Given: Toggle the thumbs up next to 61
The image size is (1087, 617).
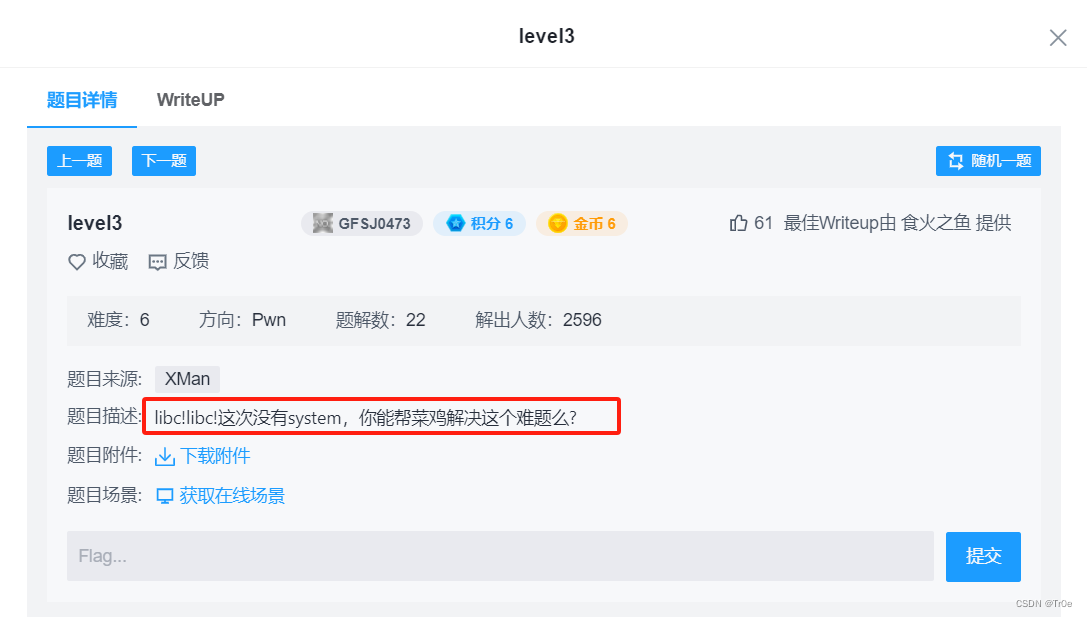Looking at the screenshot, I should (737, 222).
